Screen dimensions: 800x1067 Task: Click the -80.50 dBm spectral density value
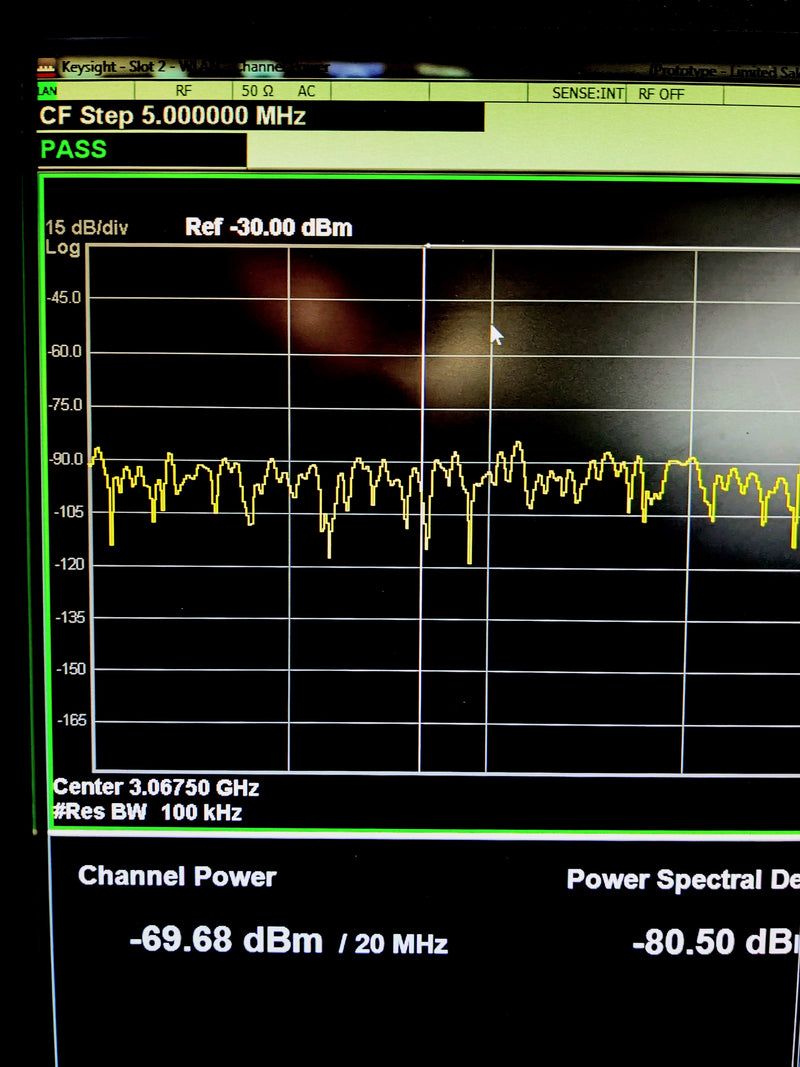coord(716,942)
